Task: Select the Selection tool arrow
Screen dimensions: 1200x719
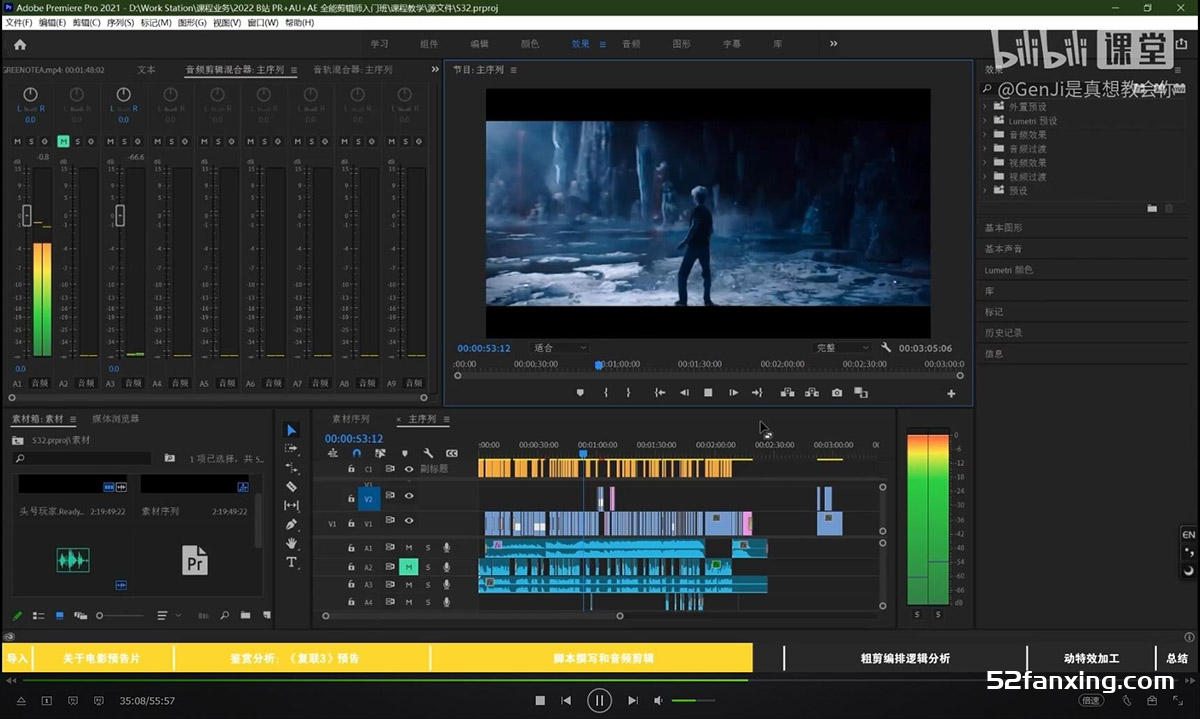Action: (x=292, y=430)
